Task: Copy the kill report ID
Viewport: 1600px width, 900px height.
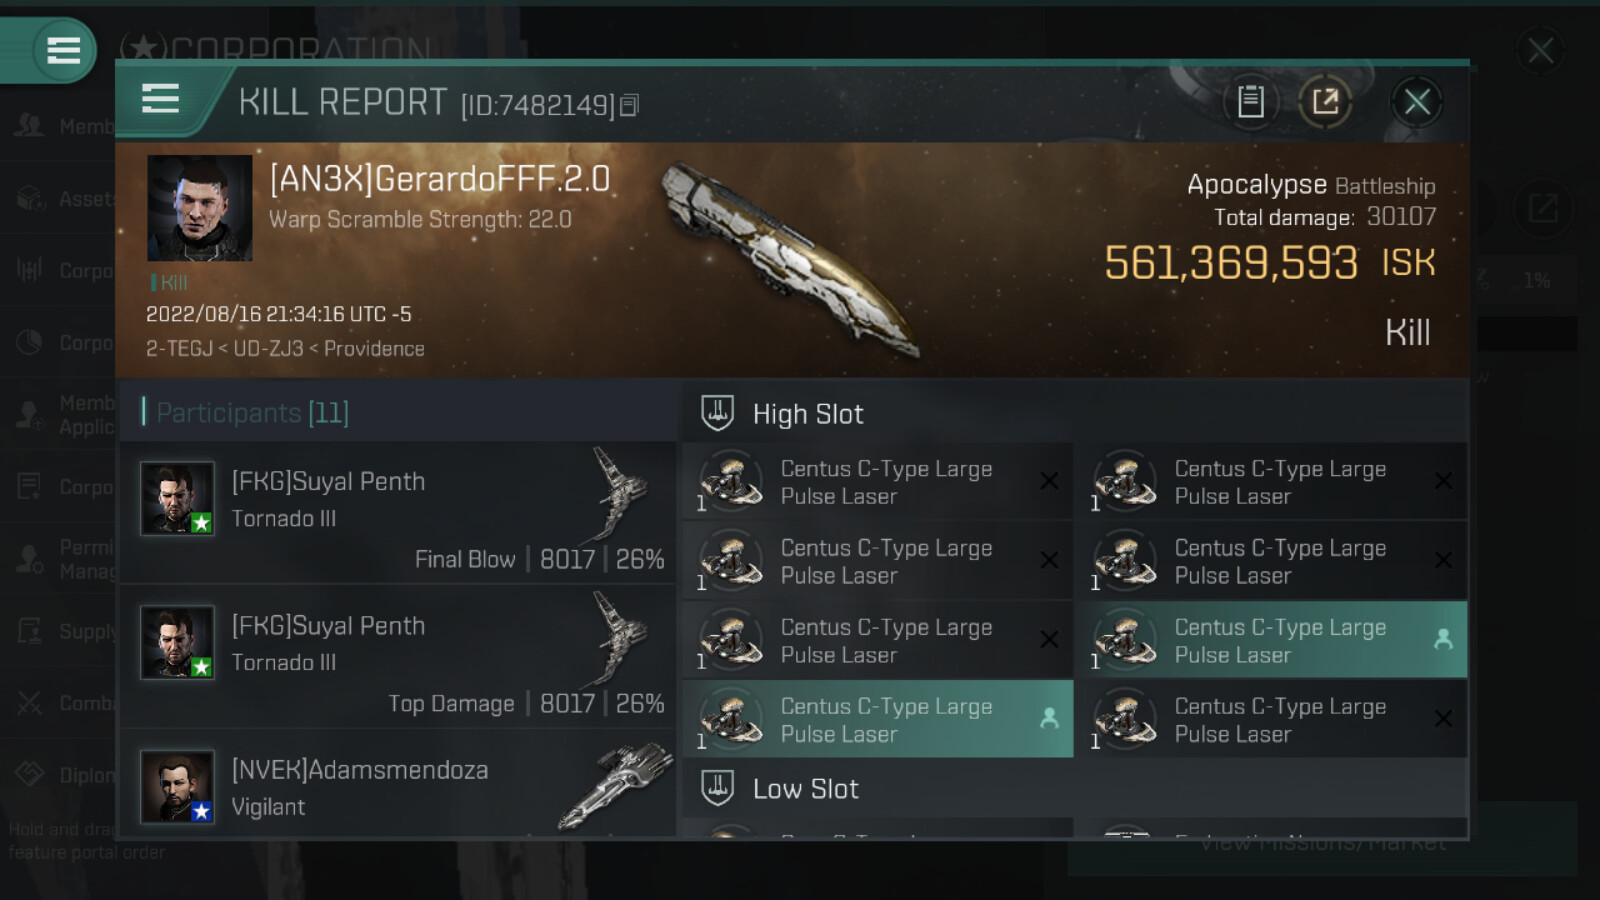Action: click(x=629, y=105)
